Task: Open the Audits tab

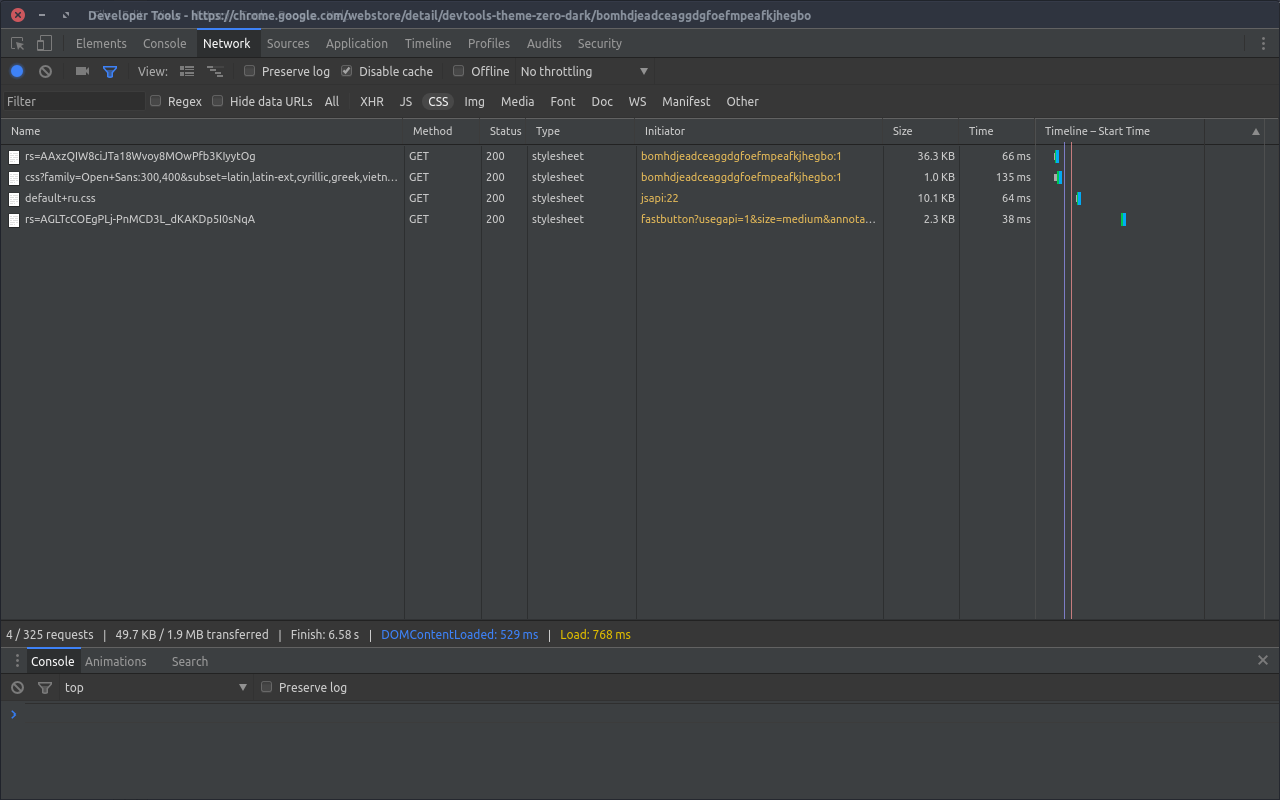Action: point(544,43)
